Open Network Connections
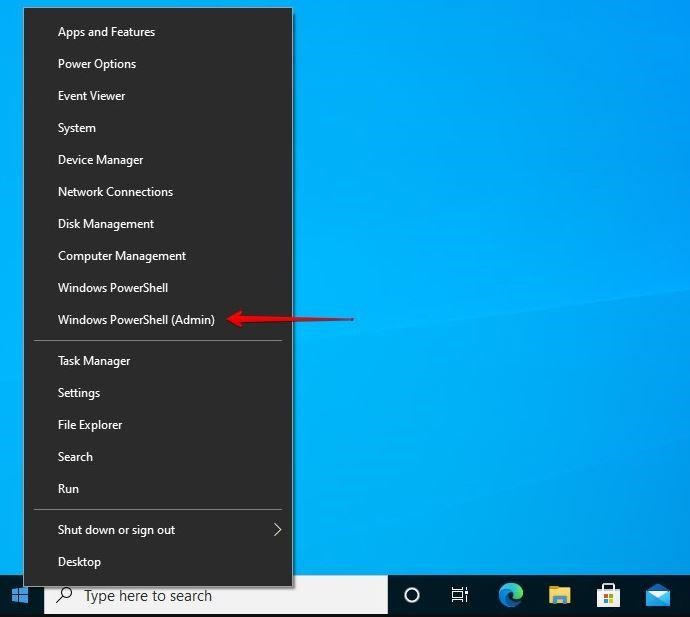 (x=115, y=192)
